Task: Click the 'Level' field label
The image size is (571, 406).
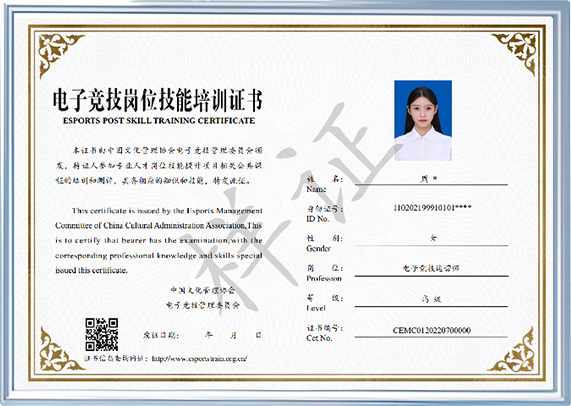Action: (316, 308)
